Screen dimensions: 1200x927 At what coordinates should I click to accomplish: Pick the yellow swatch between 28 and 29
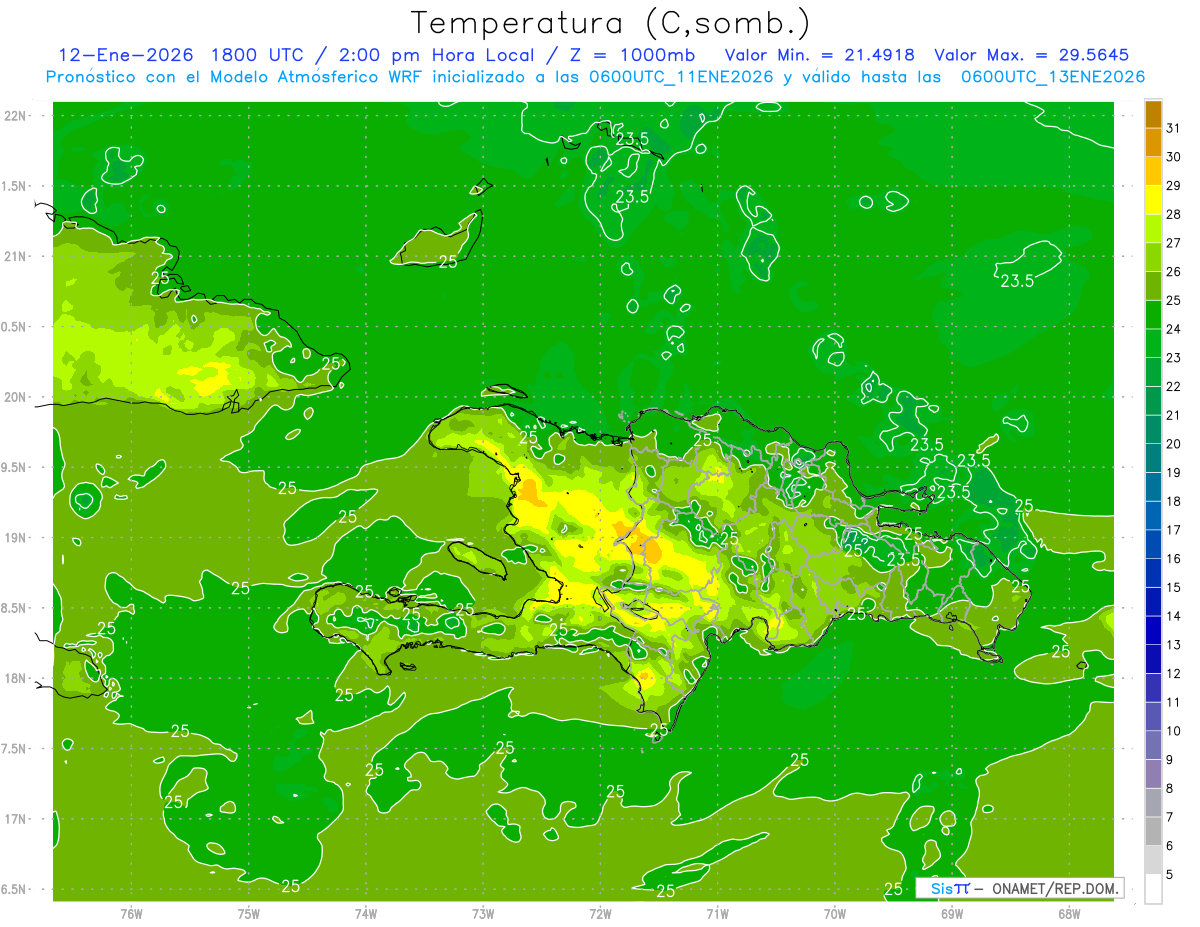click(1153, 200)
